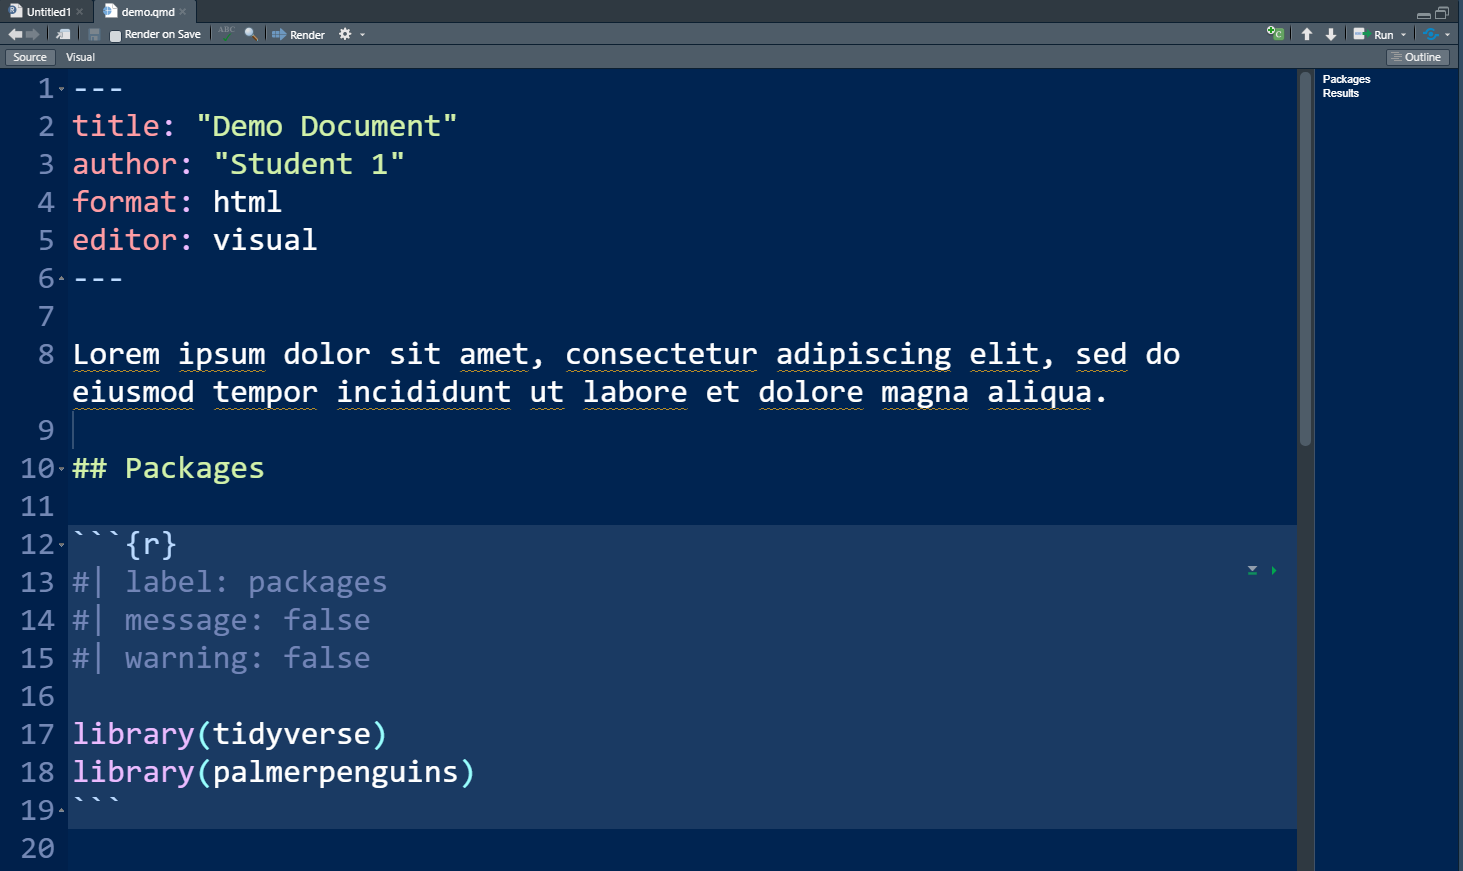
Task: Jump to Results section in outline
Action: point(1340,93)
